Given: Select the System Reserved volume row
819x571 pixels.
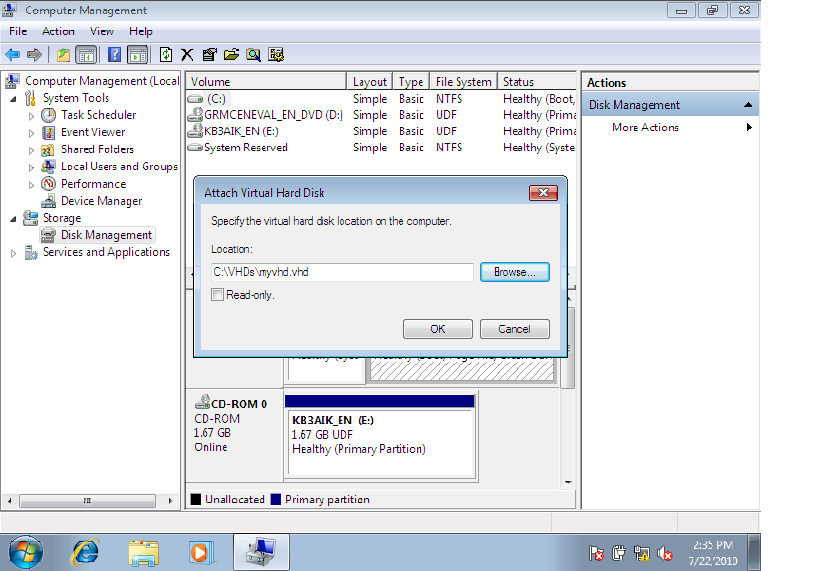Looking at the screenshot, I should coord(381,147).
